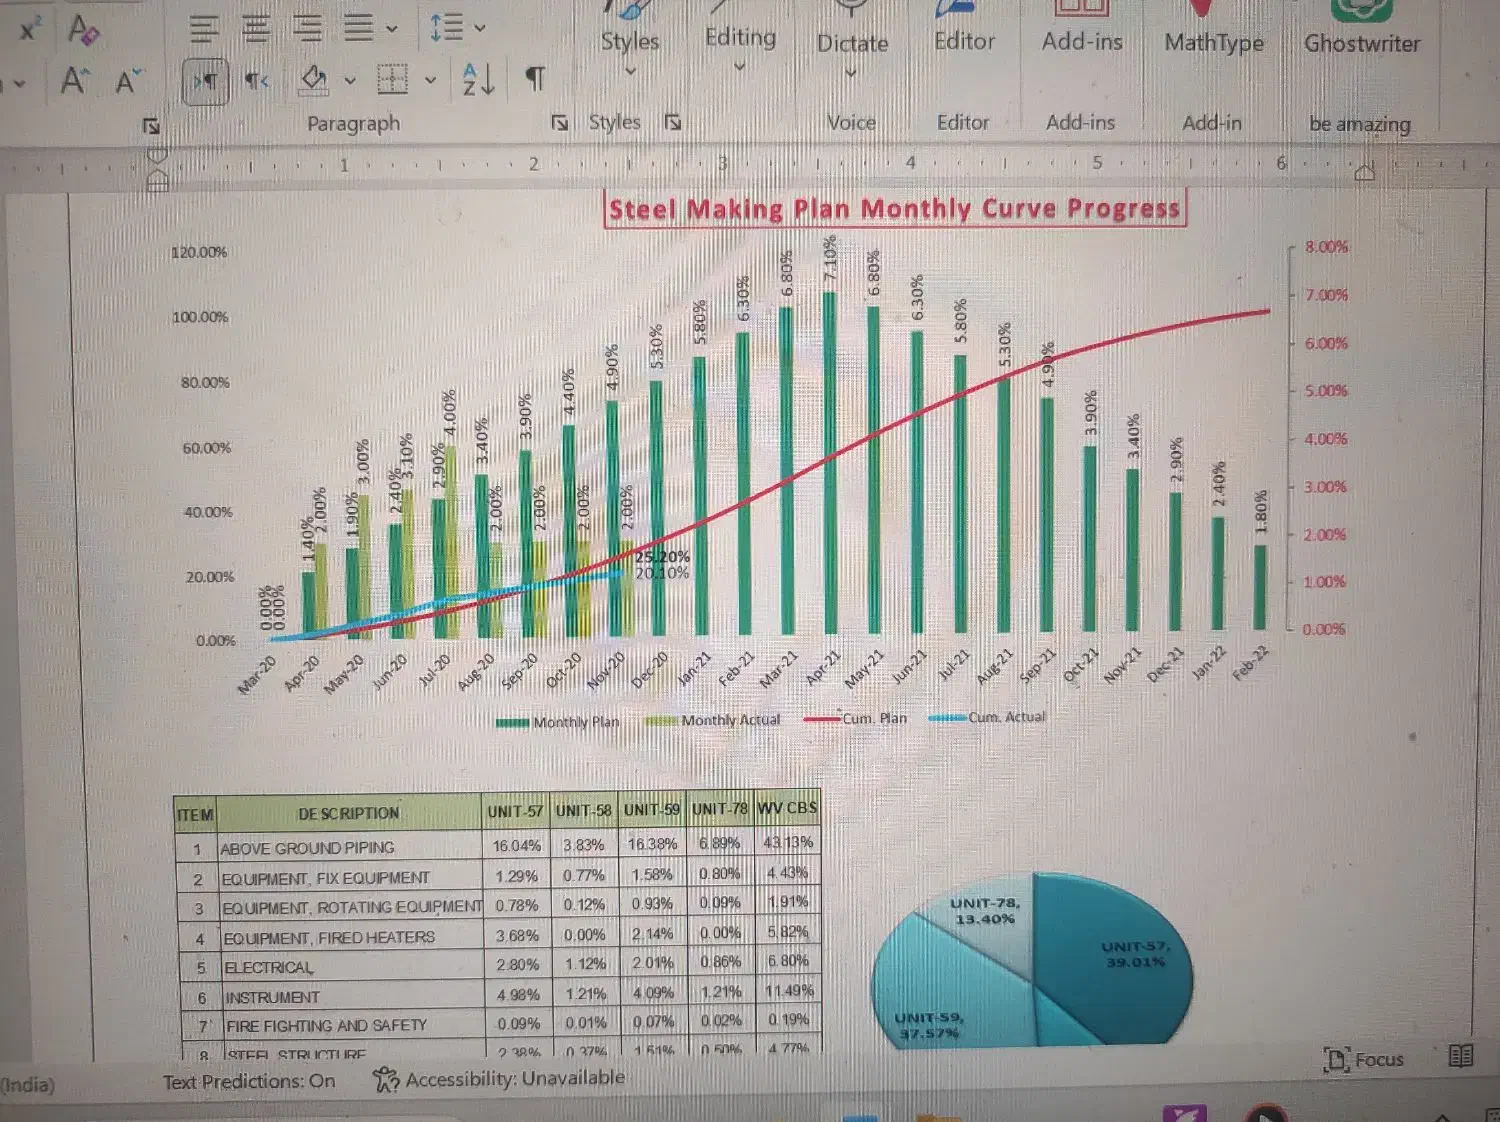Click the Cum. Actual legend entry
The image size is (1500, 1122).
987,717
